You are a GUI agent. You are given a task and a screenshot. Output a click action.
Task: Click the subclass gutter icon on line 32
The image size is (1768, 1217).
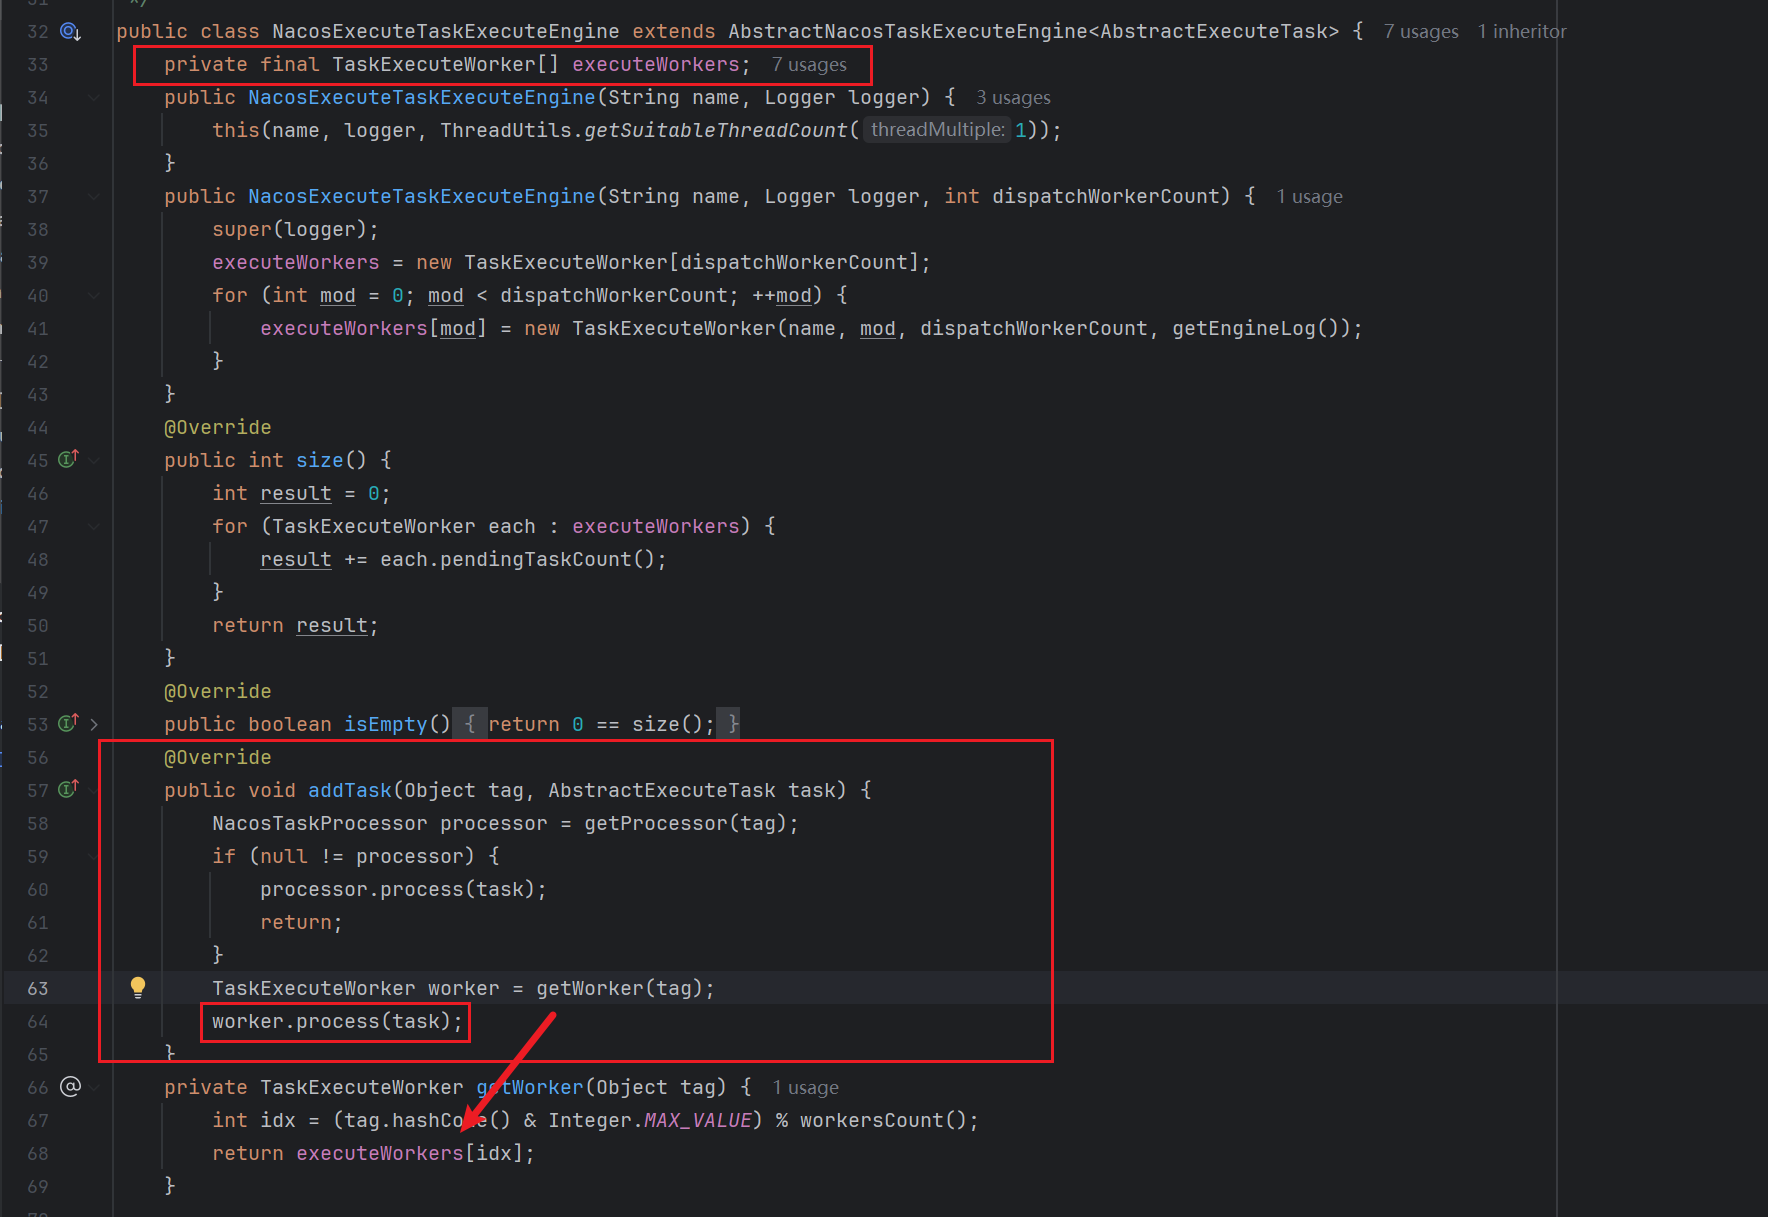click(70, 31)
